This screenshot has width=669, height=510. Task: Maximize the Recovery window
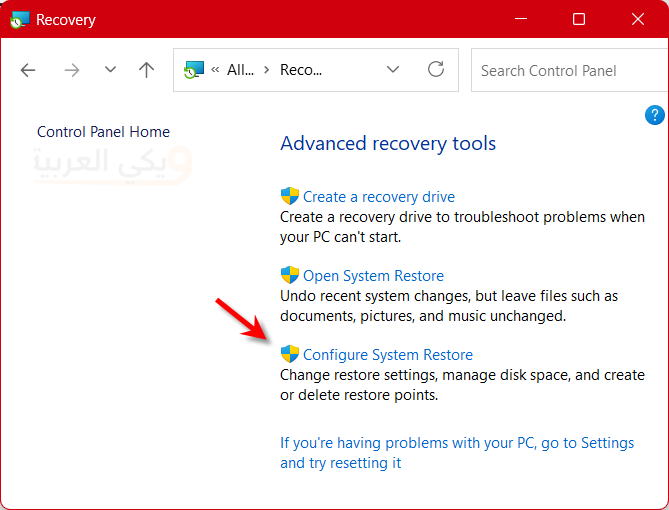pyautogui.click(x=579, y=19)
